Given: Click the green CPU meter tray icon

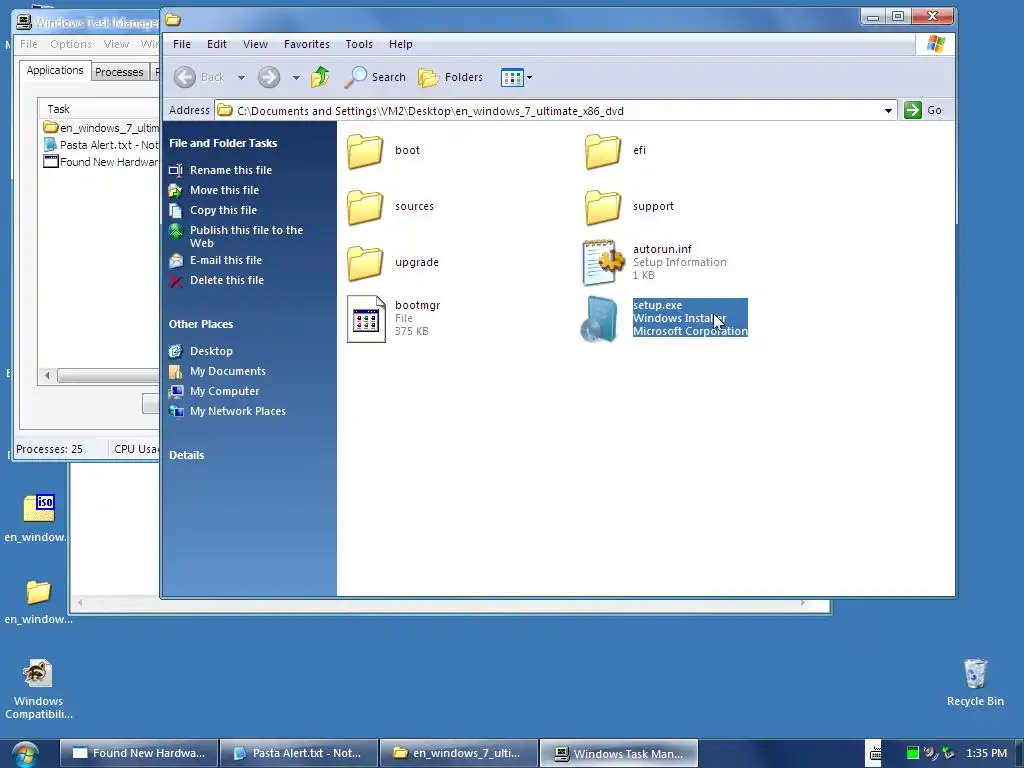Looking at the screenshot, I should (912, 753).
